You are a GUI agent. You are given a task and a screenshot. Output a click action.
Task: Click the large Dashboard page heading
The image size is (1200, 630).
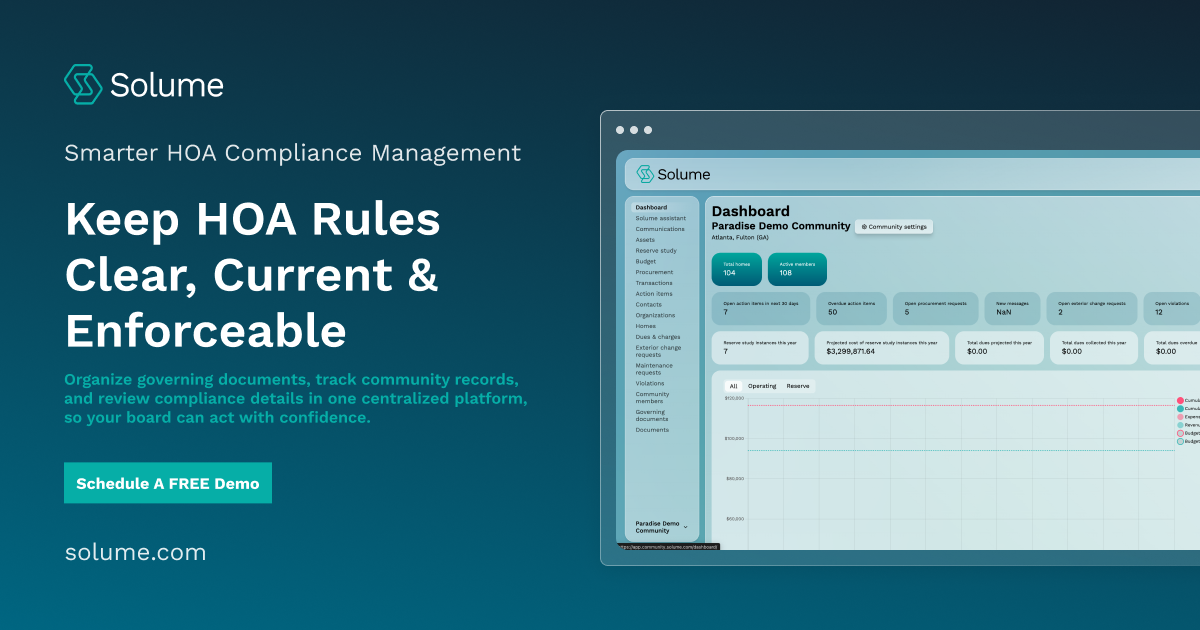(750, 211)
